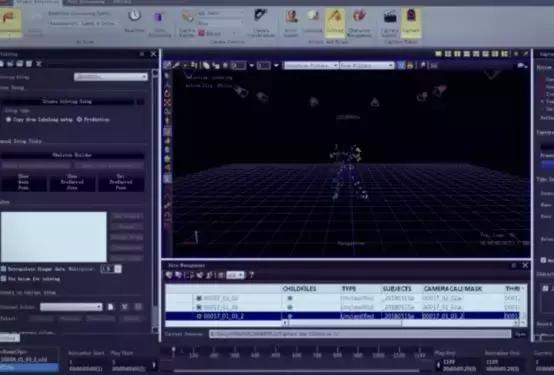Image resolution: width=554 pixels, height=375 pixels.
Task: Expand the combo box in Data Management toolbar
Action: 235,275
